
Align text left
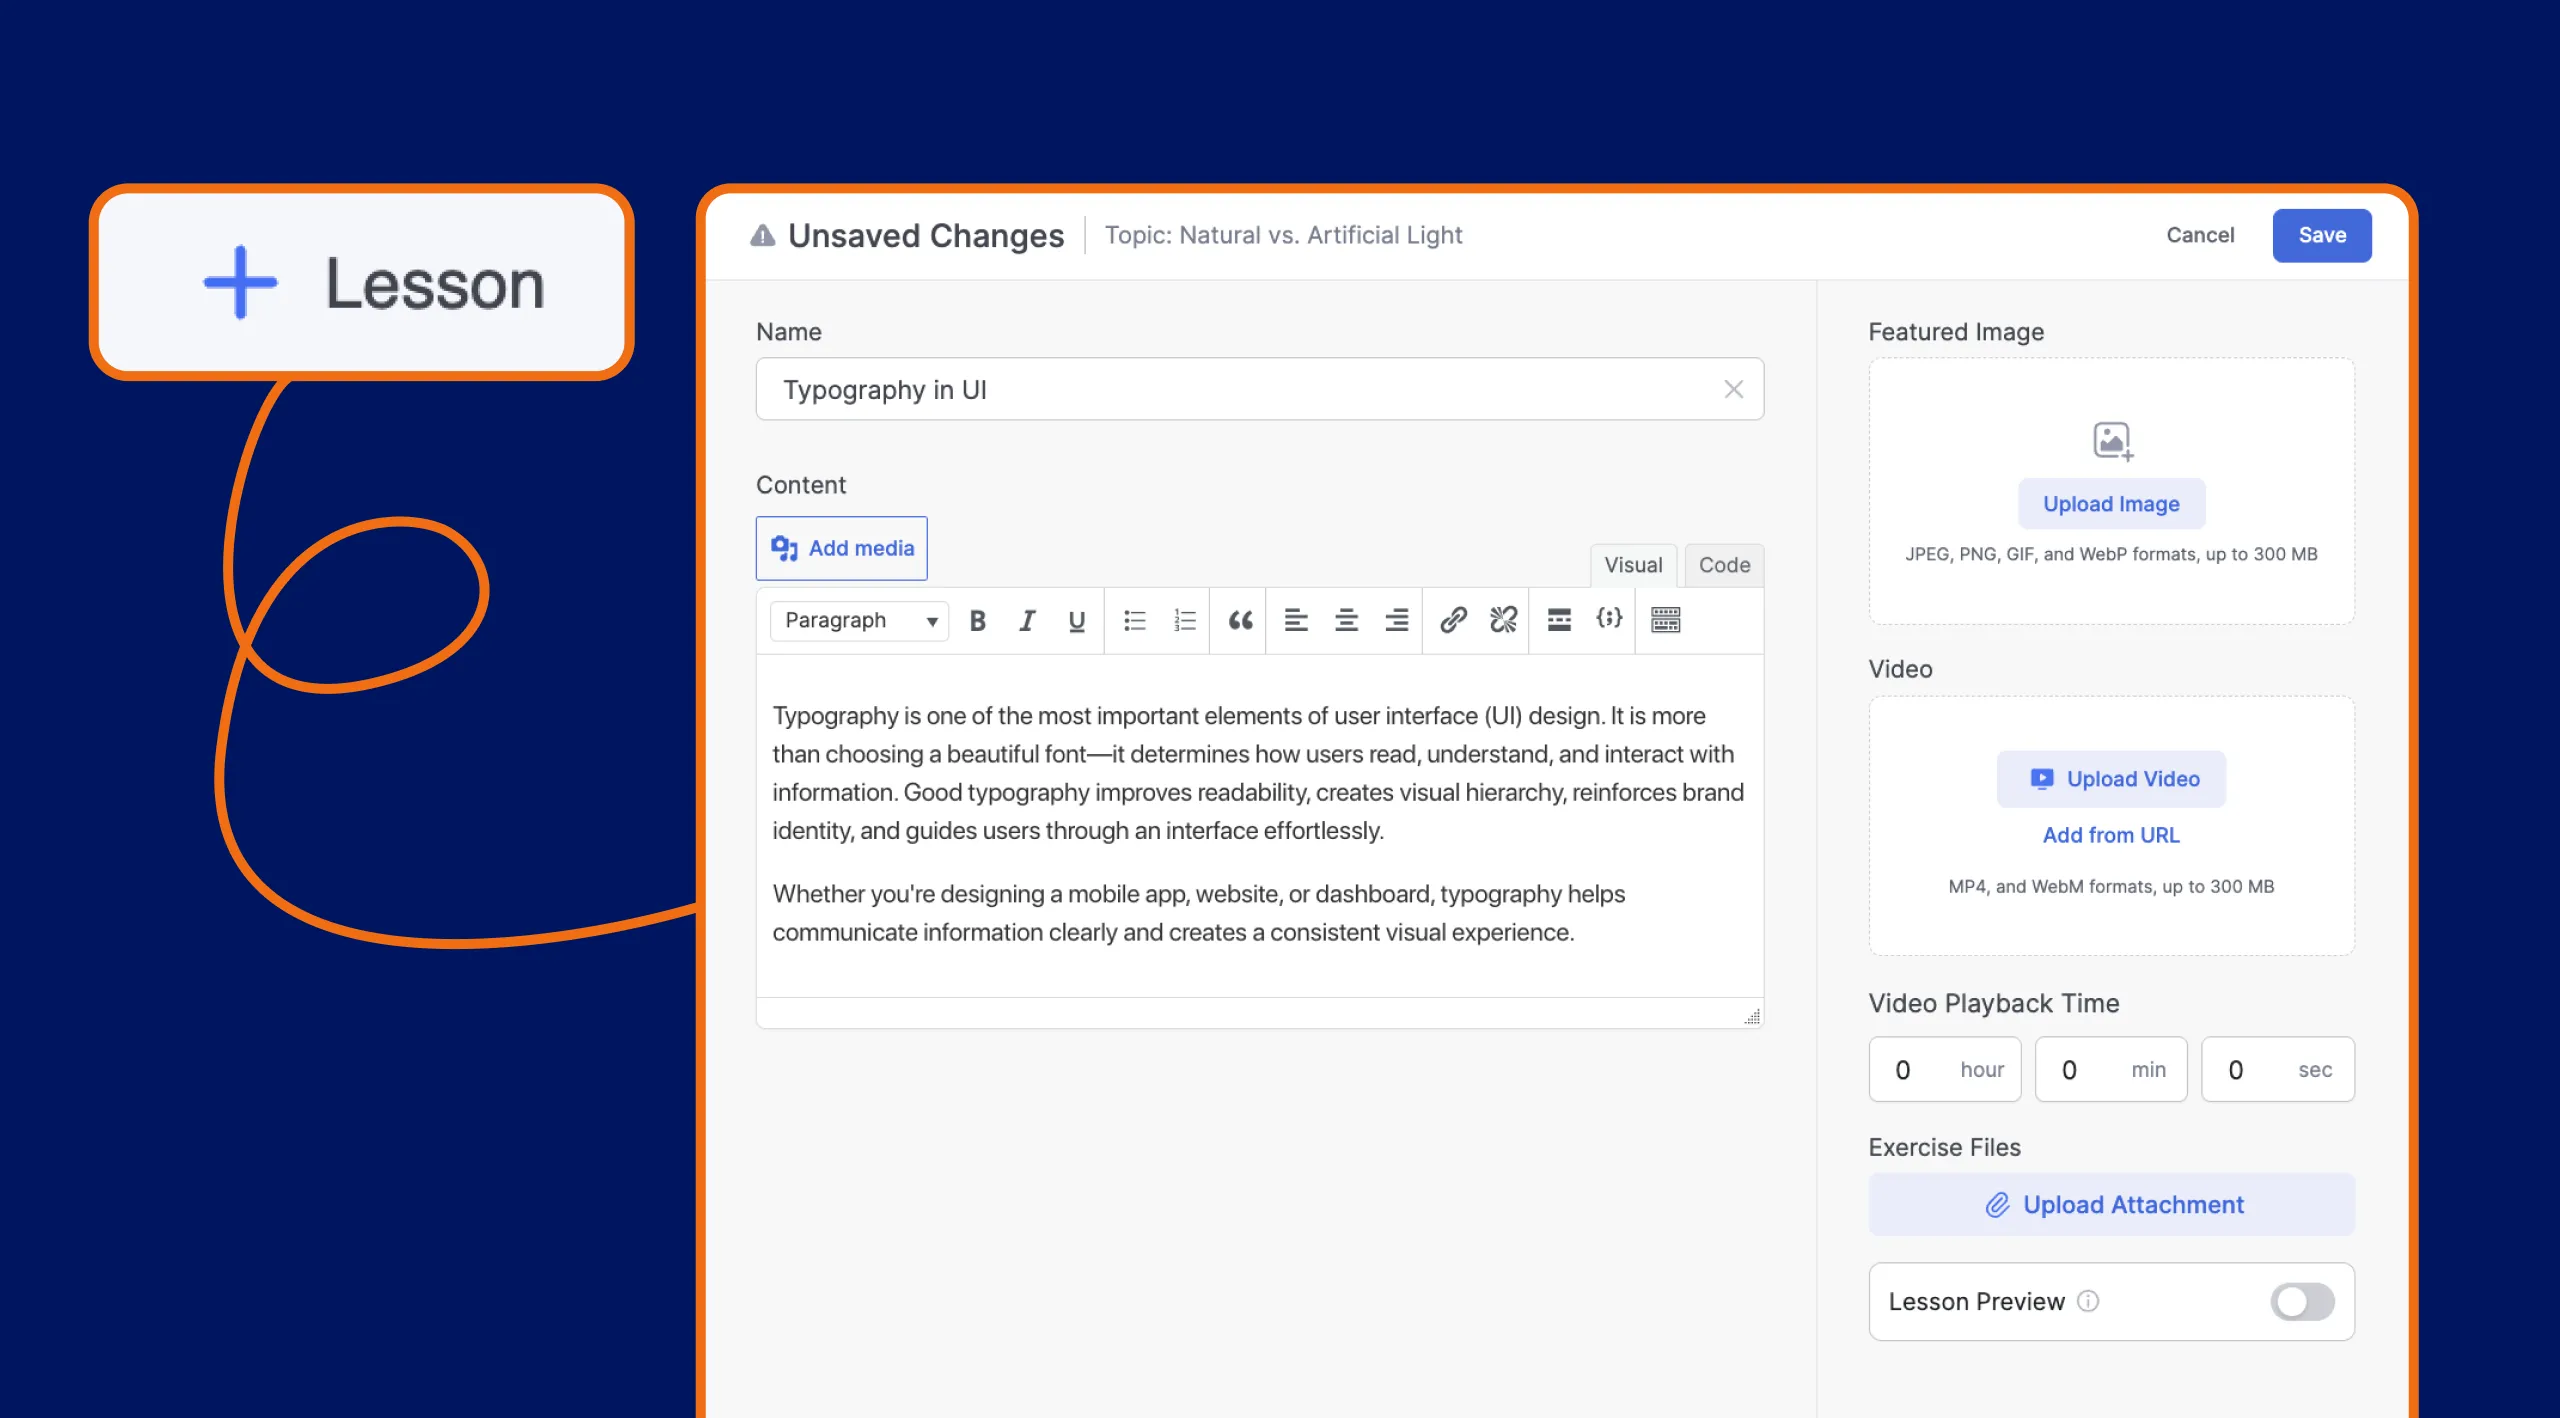pos(1296,621)
